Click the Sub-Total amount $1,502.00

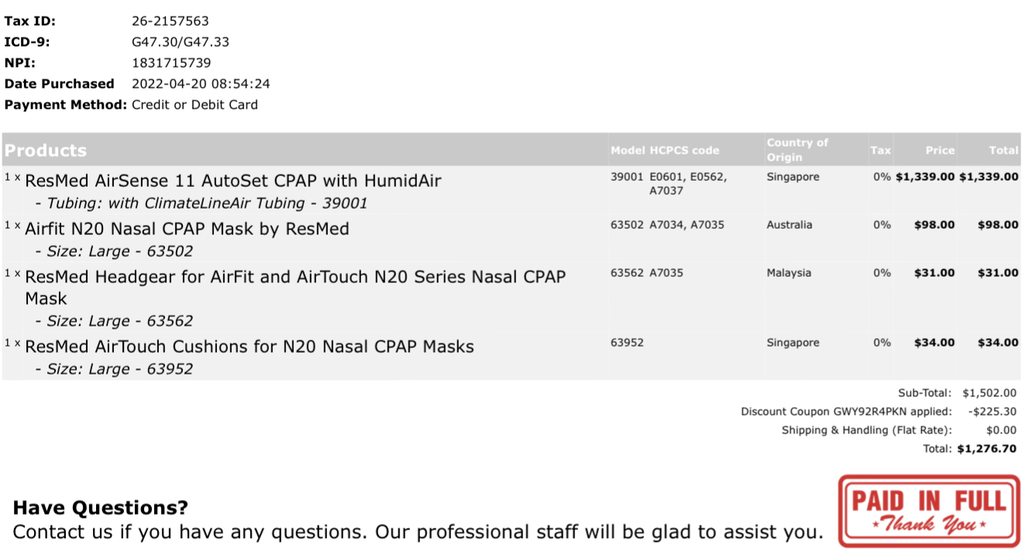click(x=989, y=393)
